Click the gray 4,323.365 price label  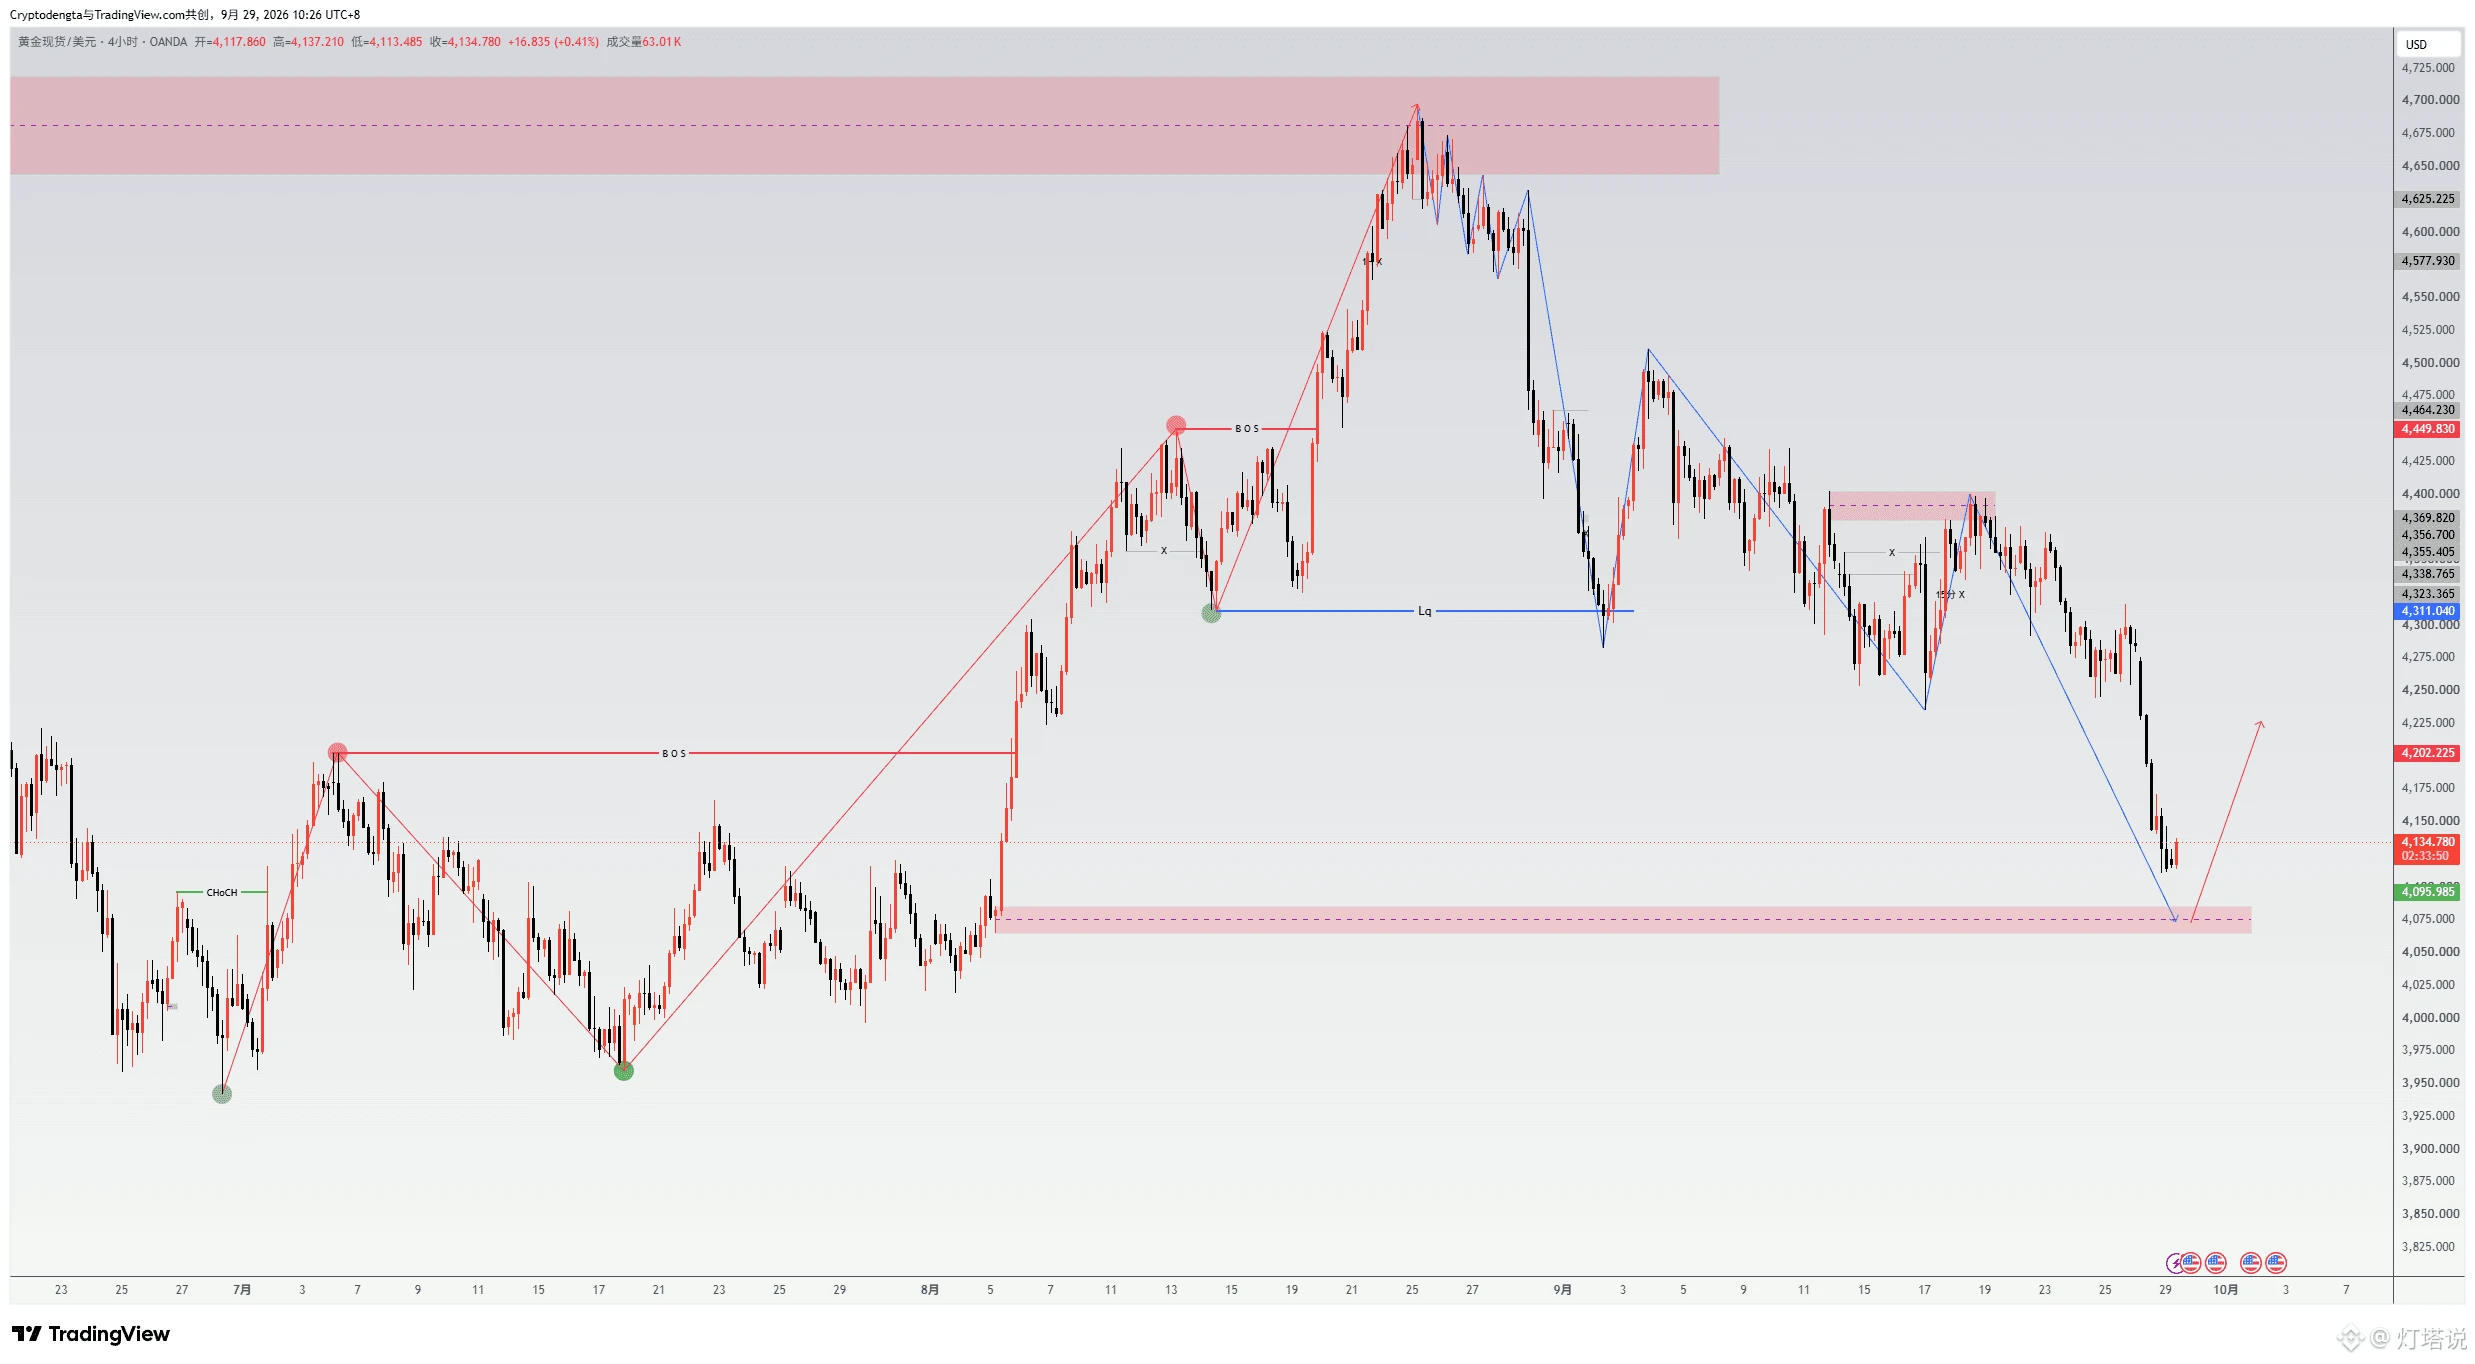pos(2427,594)
